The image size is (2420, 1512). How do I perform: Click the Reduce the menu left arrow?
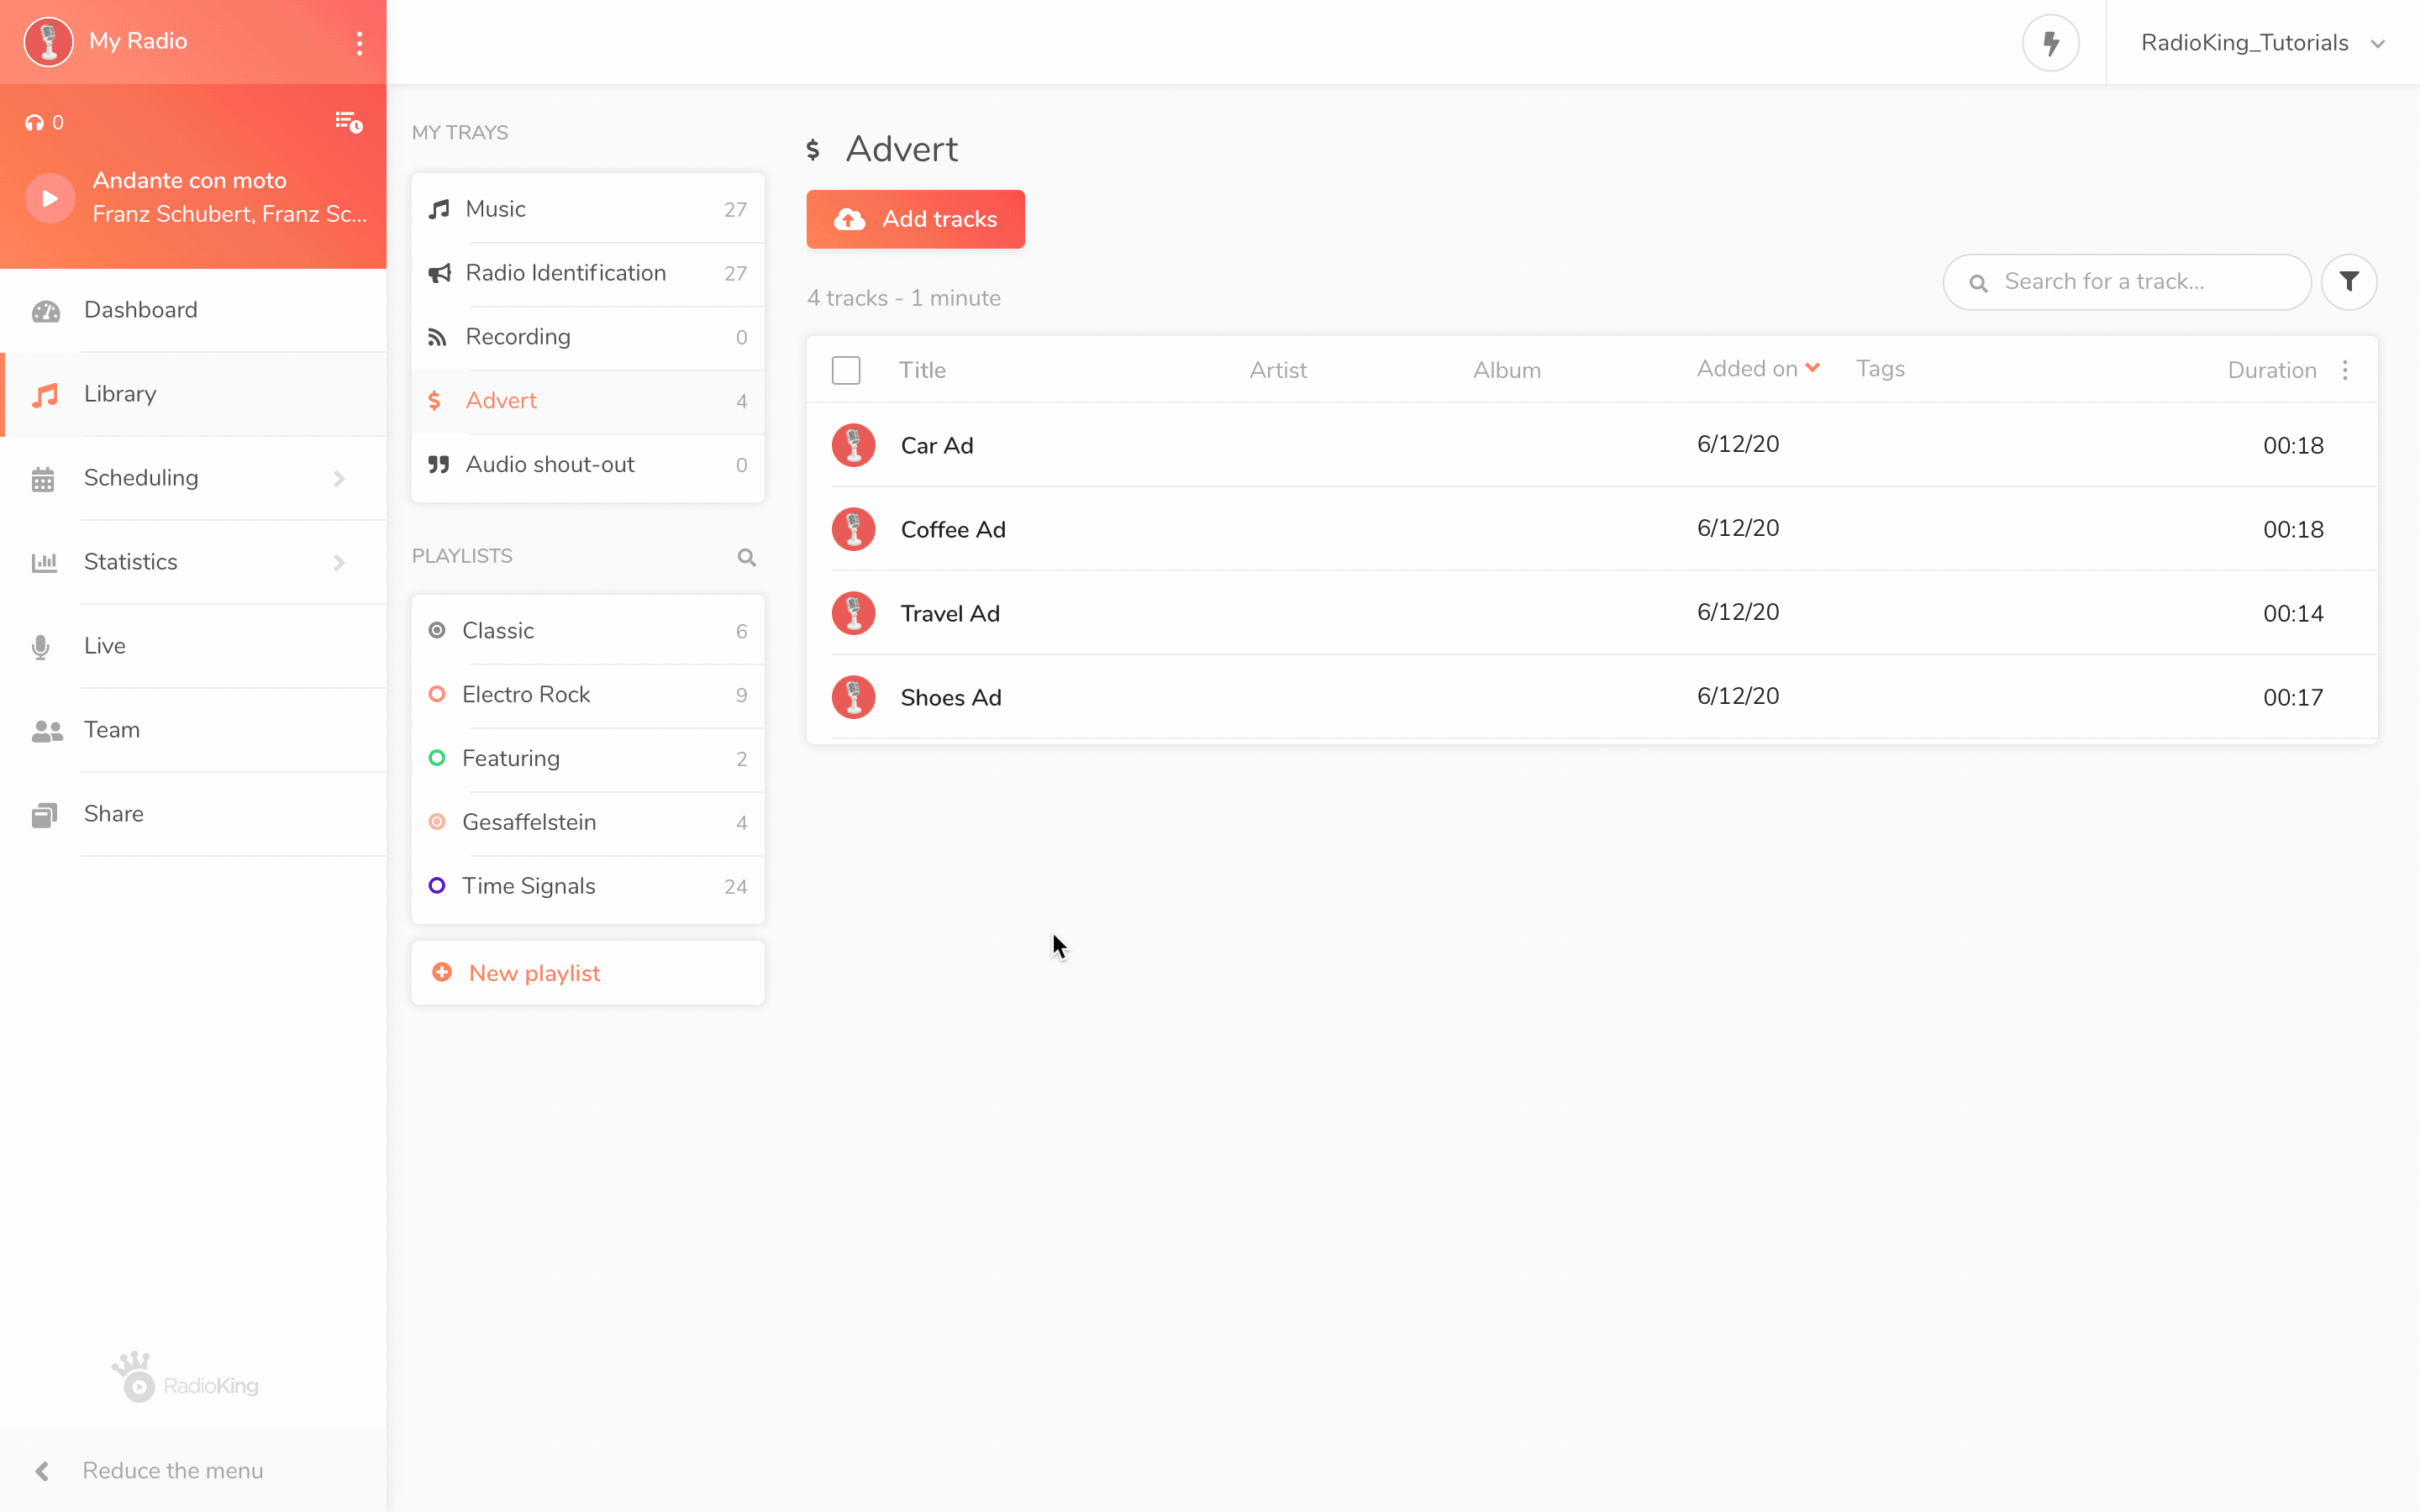[42, 1471]
